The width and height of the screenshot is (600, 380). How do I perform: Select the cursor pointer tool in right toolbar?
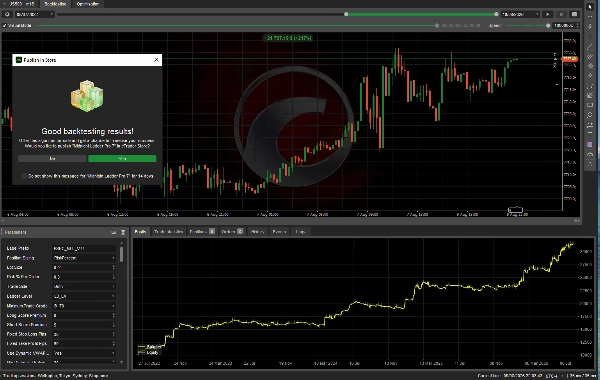590,7
